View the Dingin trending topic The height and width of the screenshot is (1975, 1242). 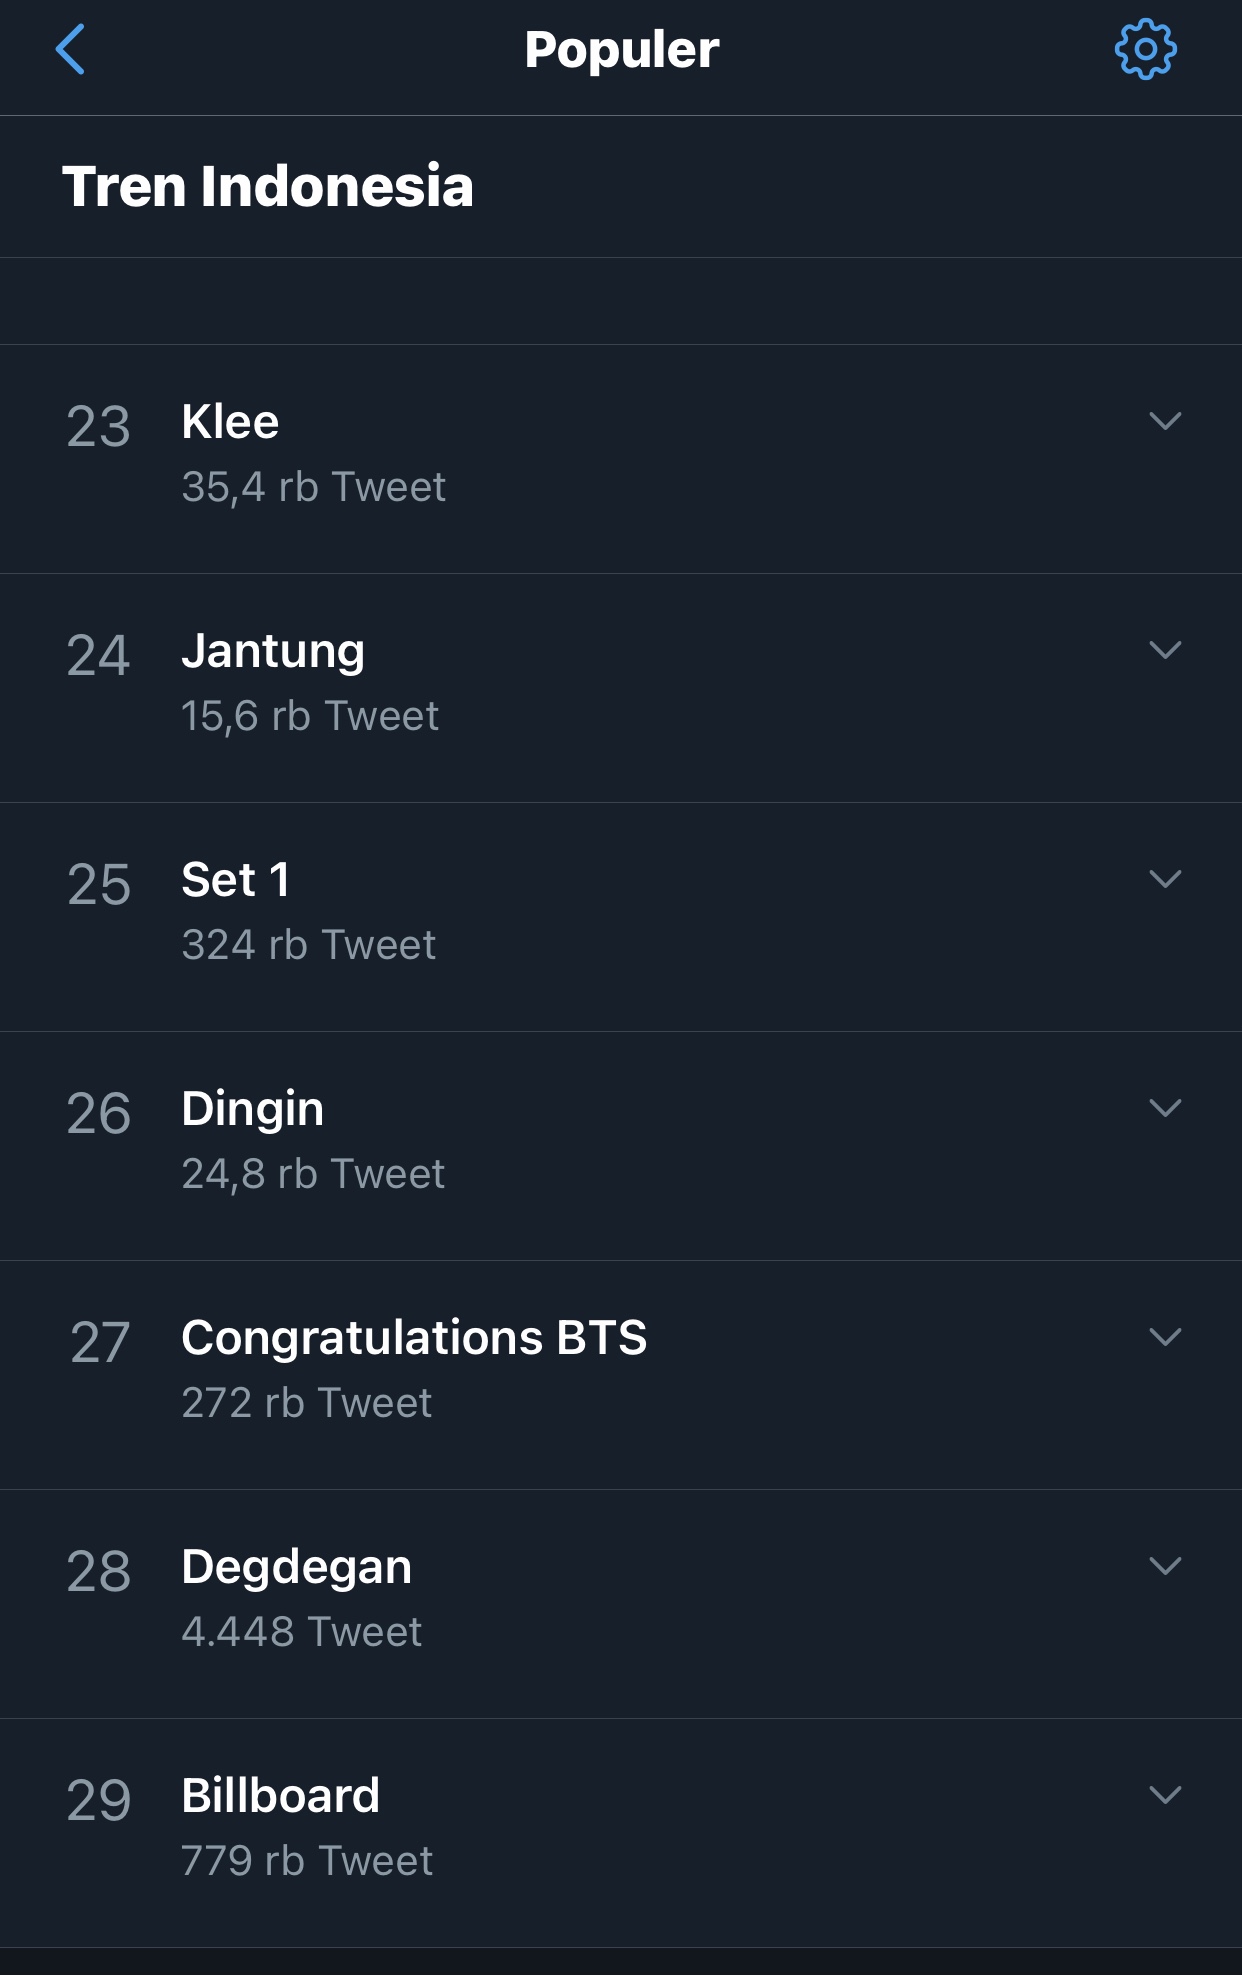click(621, 1146)
